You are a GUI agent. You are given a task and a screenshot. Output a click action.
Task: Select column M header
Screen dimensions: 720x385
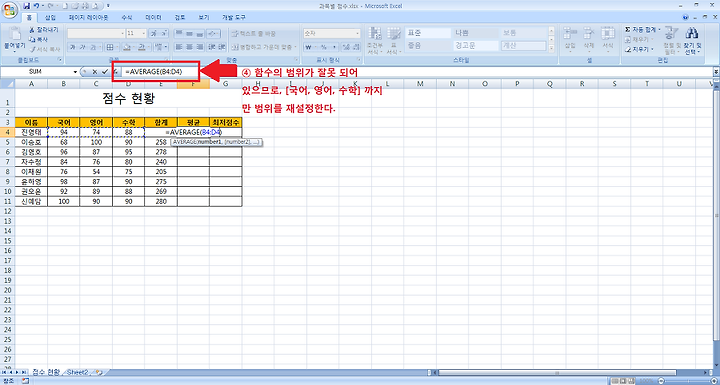point(420,84)
